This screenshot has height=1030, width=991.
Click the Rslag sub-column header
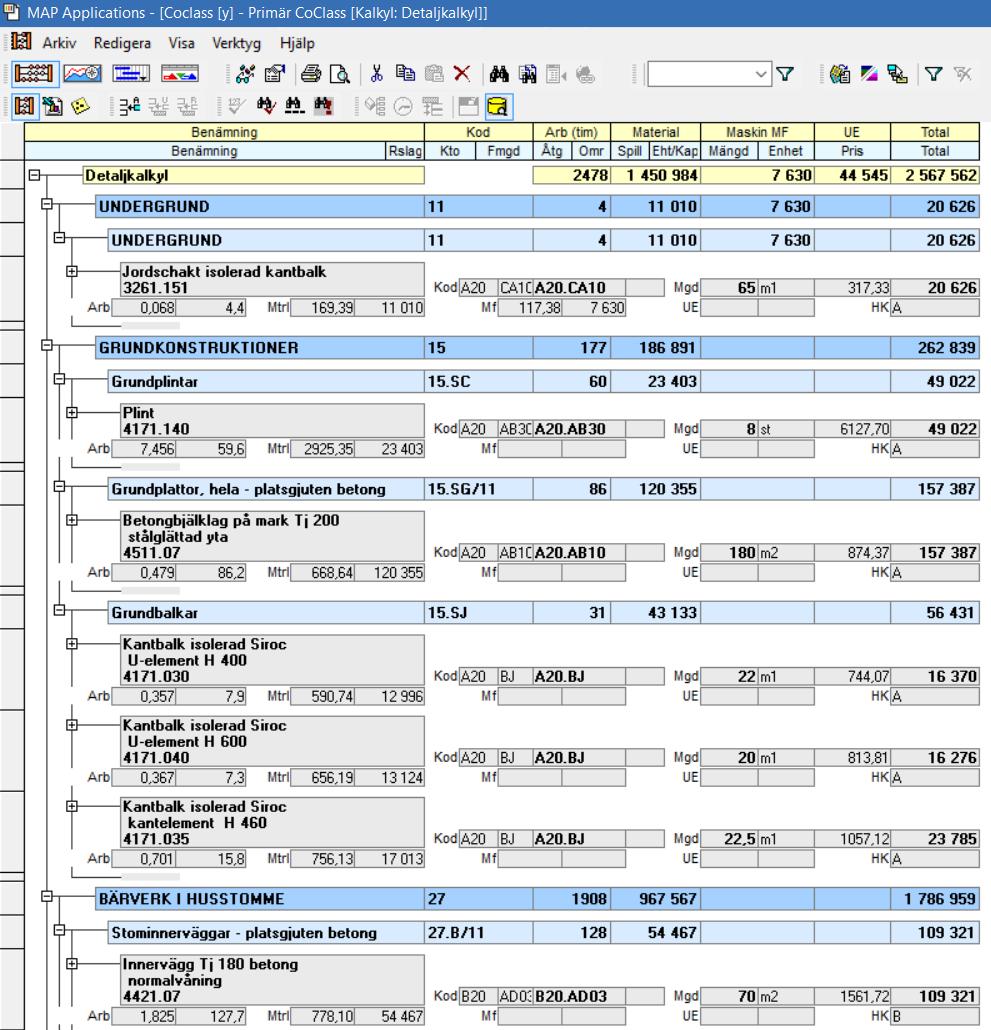pyautogui.click(x=405, y=151)
